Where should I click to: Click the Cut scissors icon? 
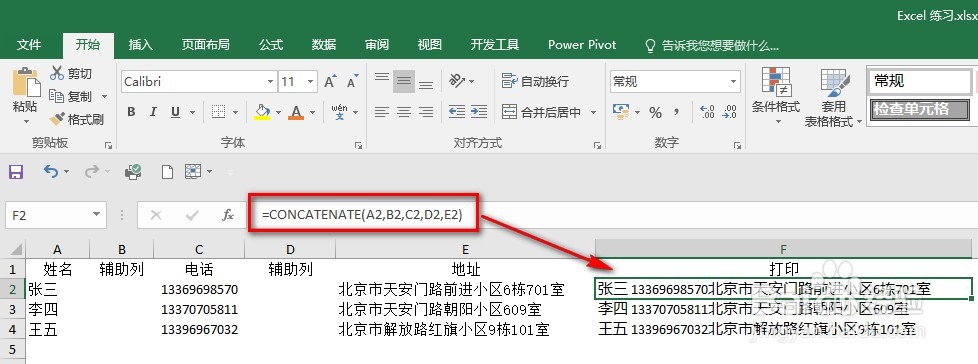(x=57, y=73)
